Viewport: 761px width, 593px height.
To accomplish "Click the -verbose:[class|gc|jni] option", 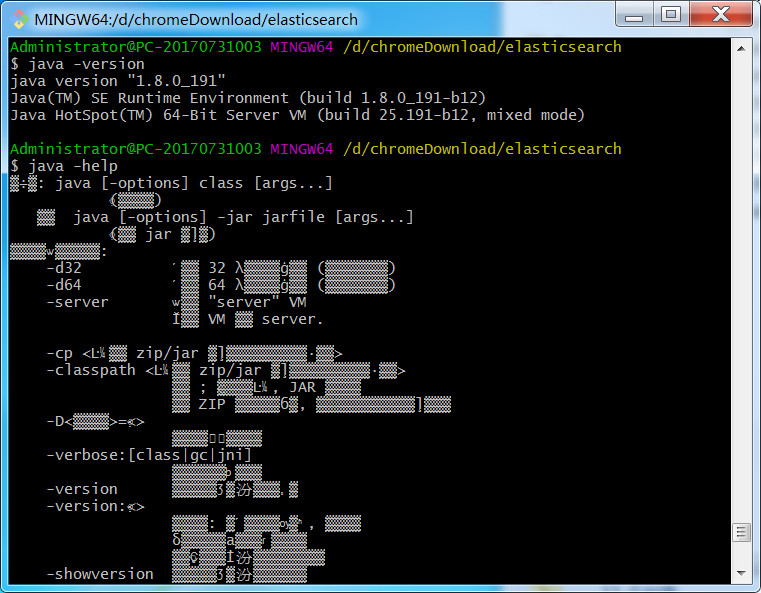I will coord(149,455).
